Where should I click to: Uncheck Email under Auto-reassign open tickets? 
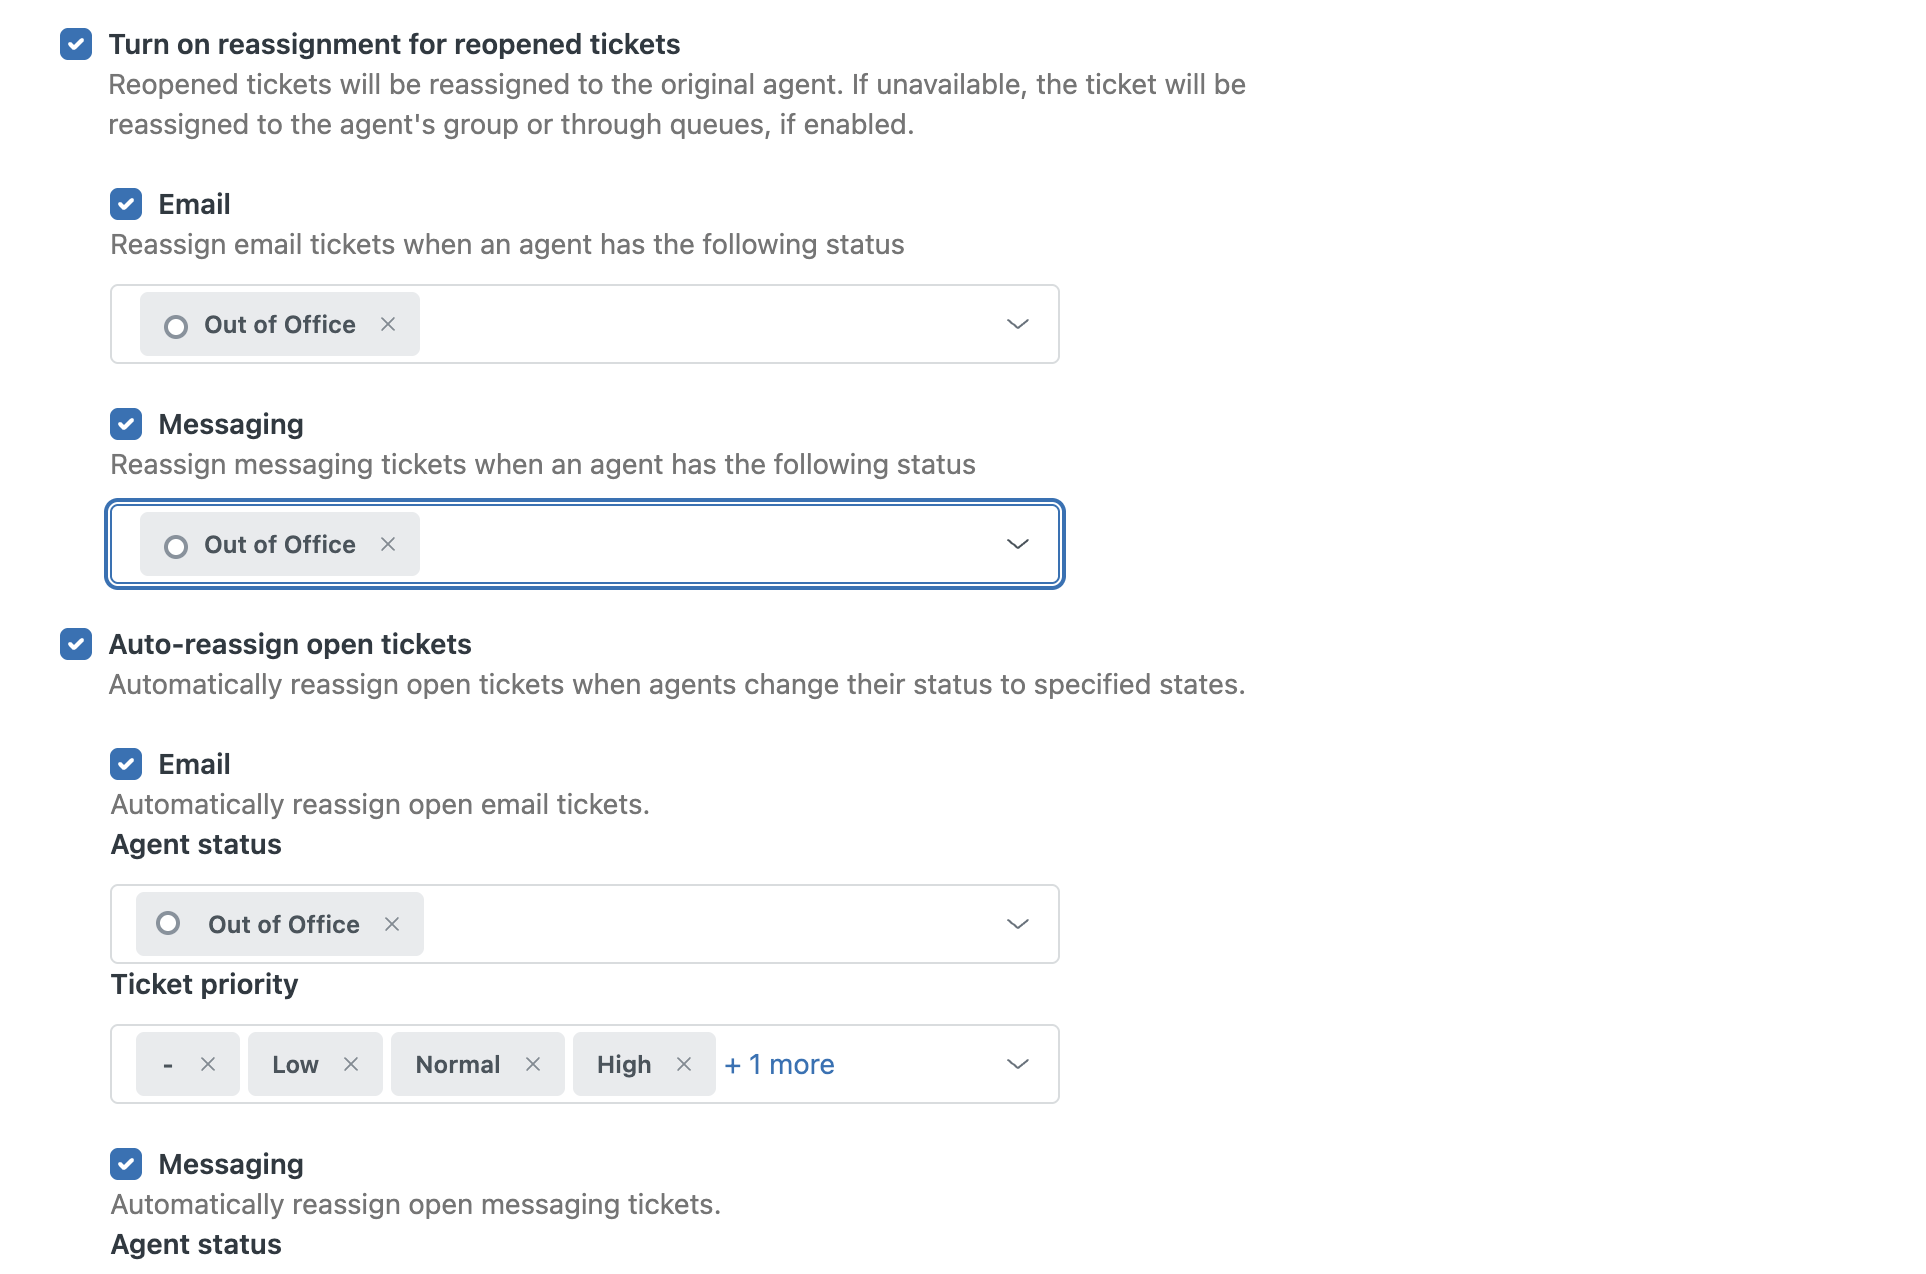point(126,764)
